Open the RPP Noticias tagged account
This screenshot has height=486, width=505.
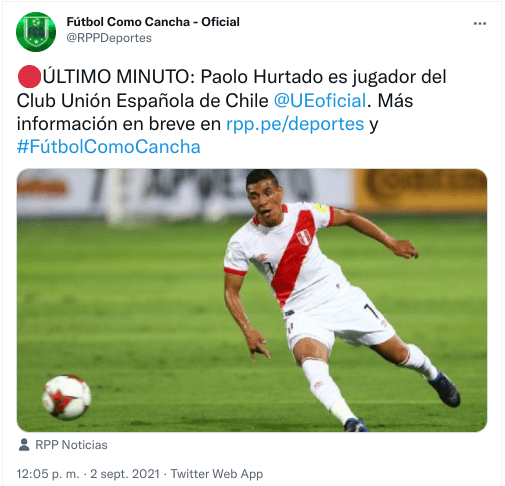pos(71,445)
